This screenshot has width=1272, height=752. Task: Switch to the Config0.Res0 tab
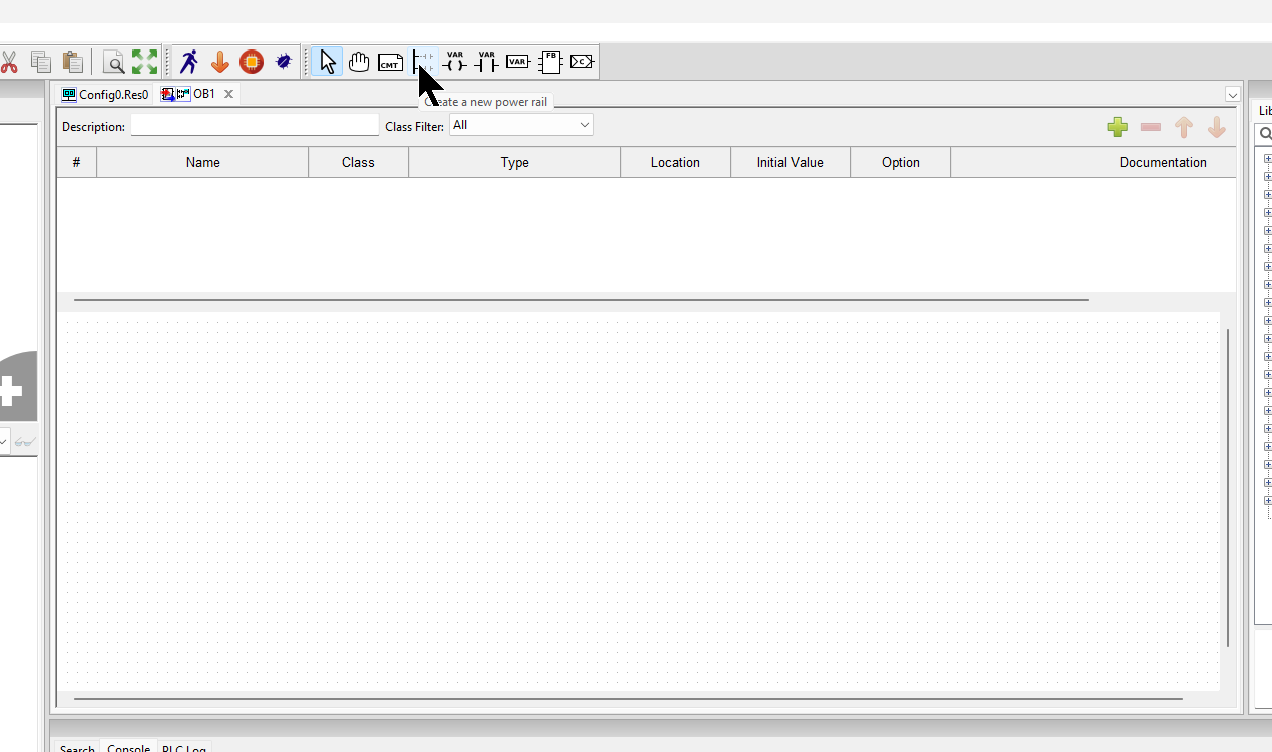pyautogui.click(x=105, y=95)
